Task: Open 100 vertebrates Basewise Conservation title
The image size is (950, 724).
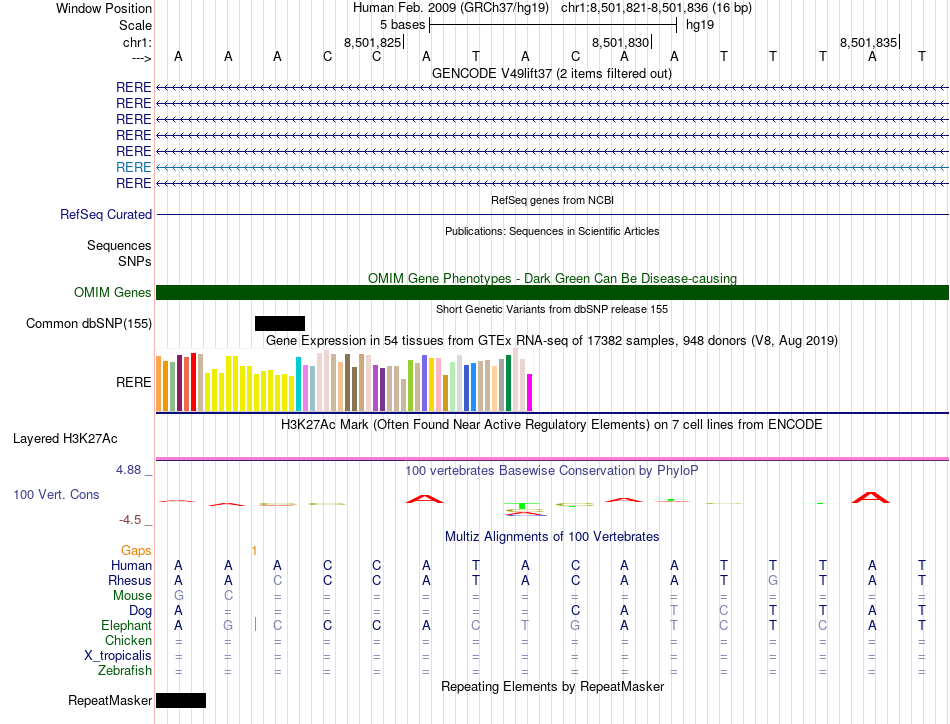Action: [x=552, y=470]
